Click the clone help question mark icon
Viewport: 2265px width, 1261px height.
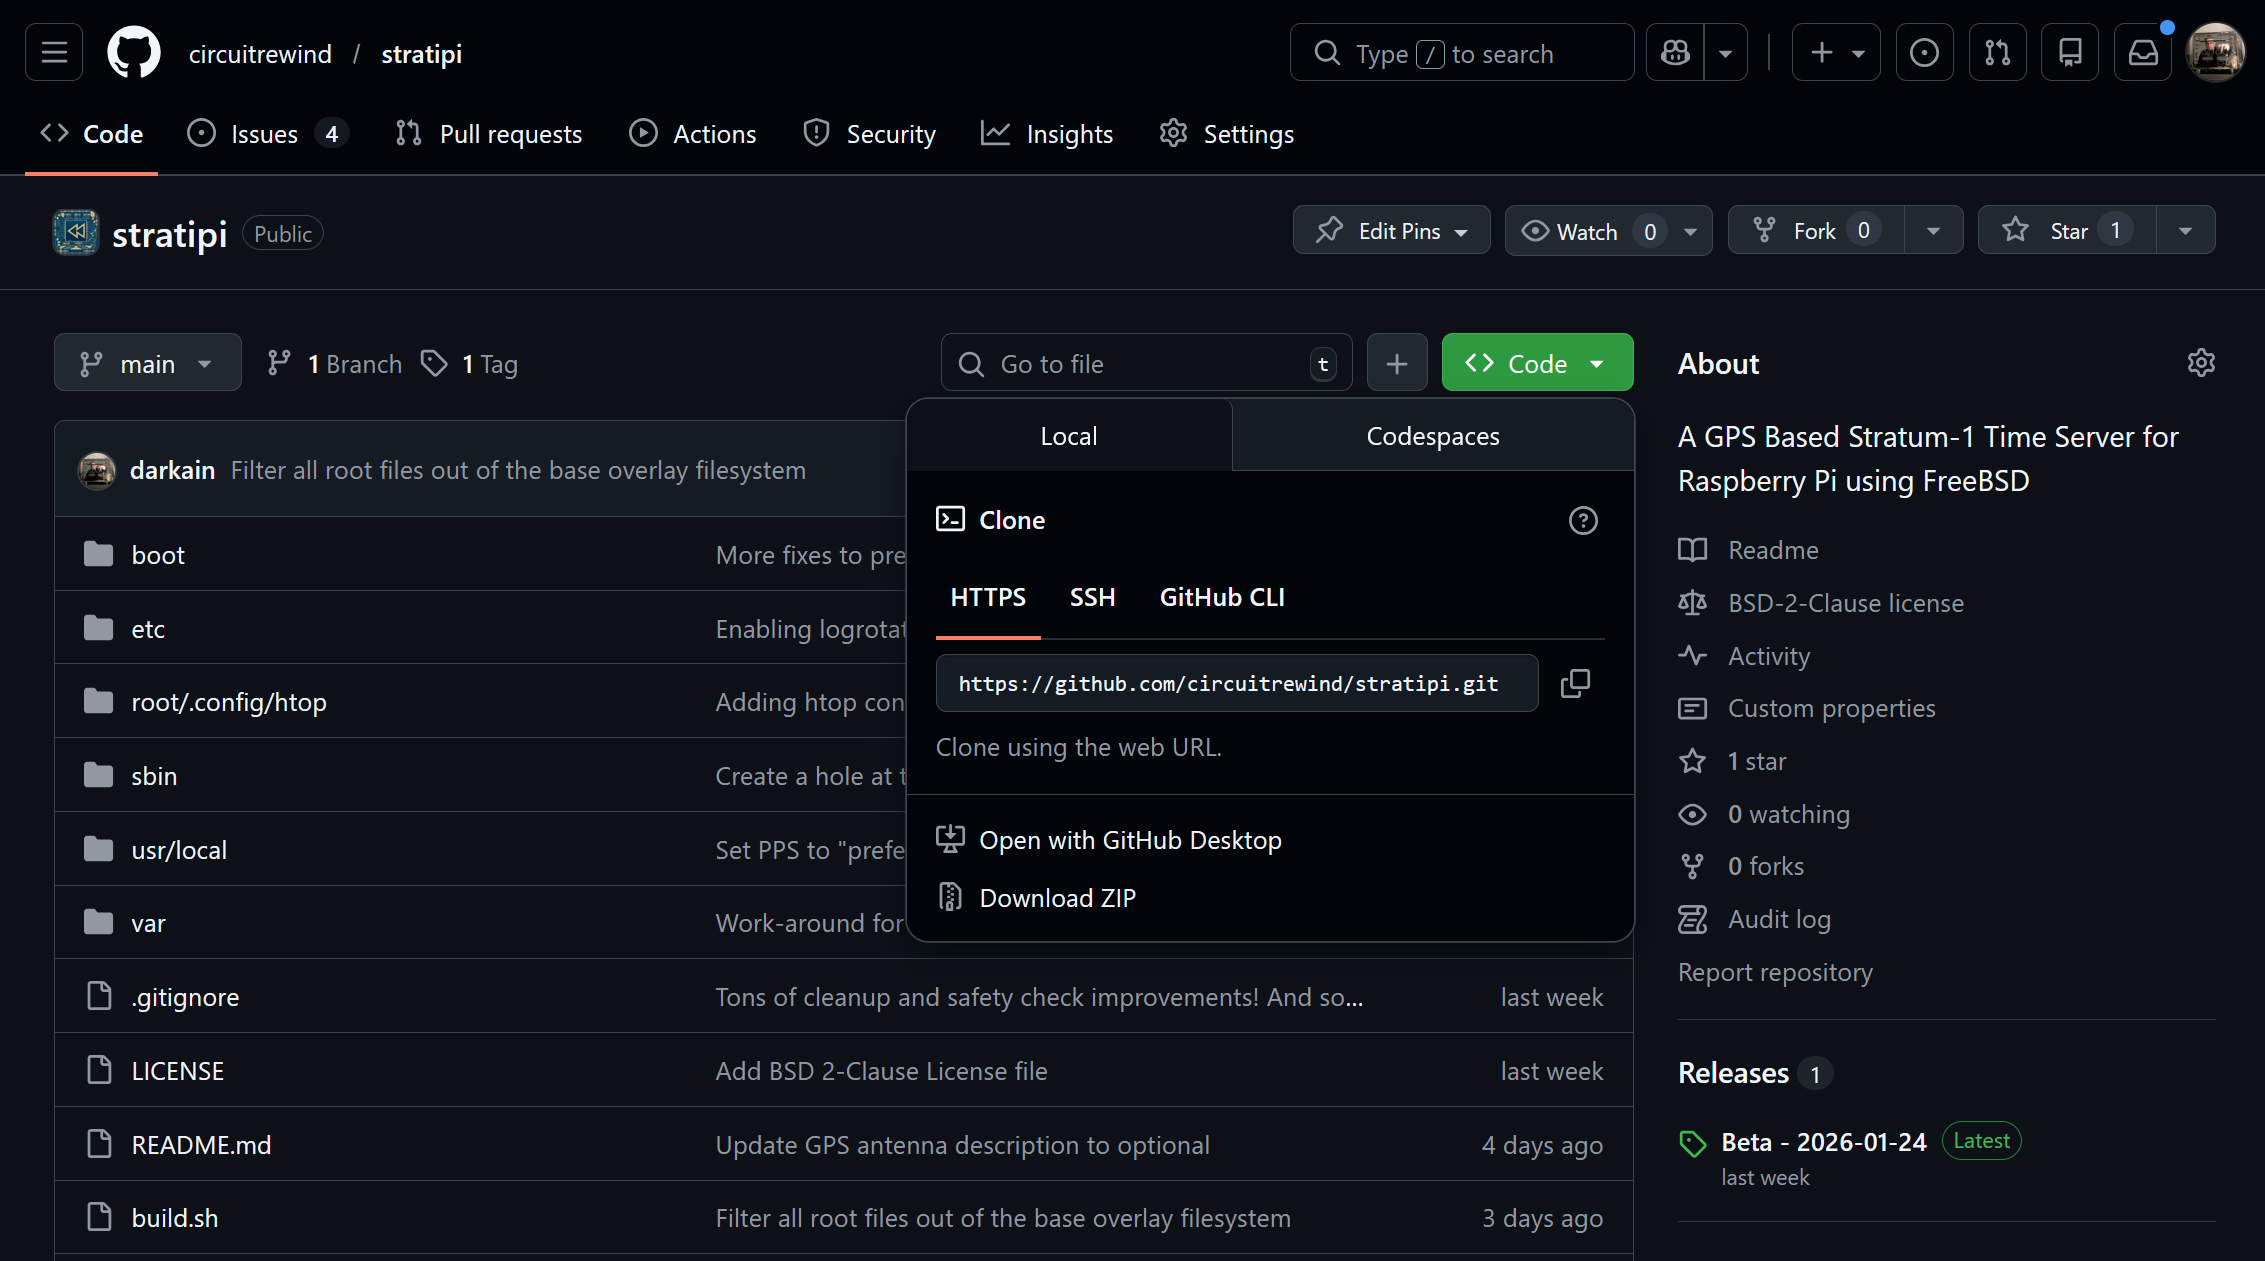1582,520
